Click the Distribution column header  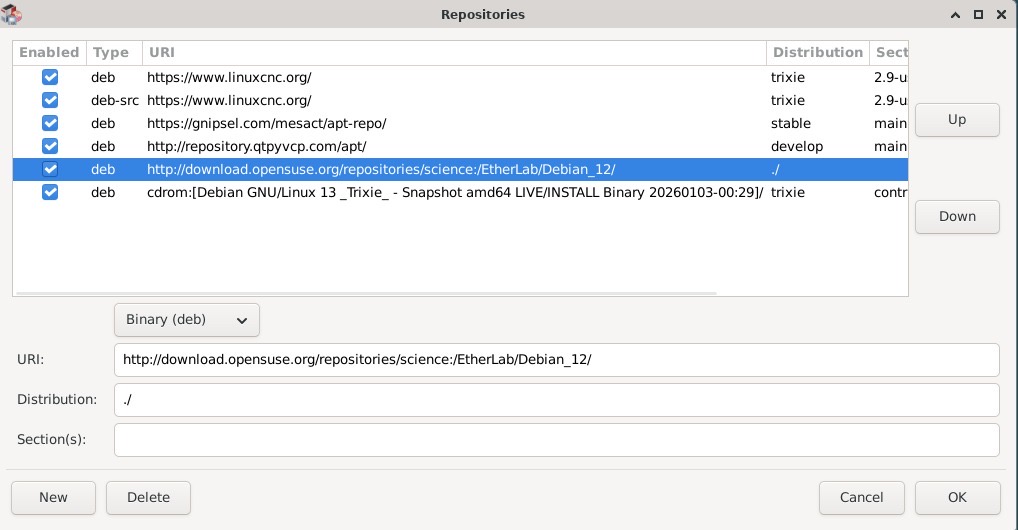pos(817,52)
